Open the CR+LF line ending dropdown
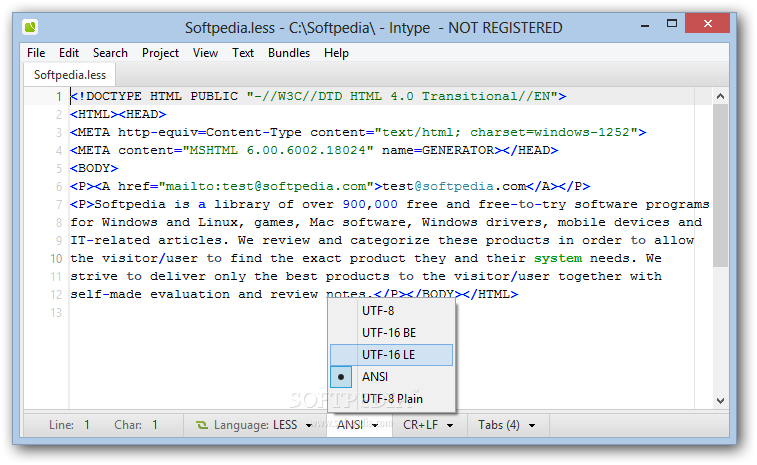The image size is (757, 465). tap(429, 425)
